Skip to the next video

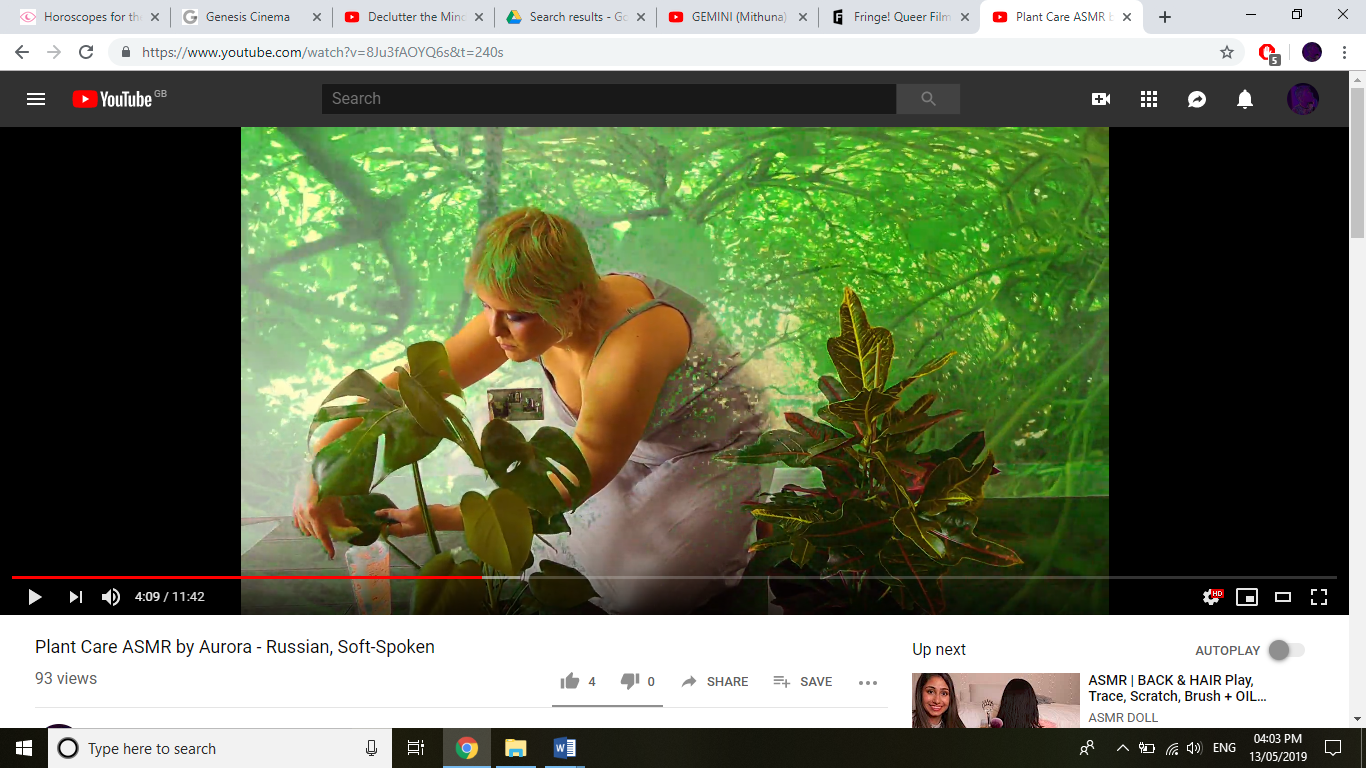pos(75,597)
